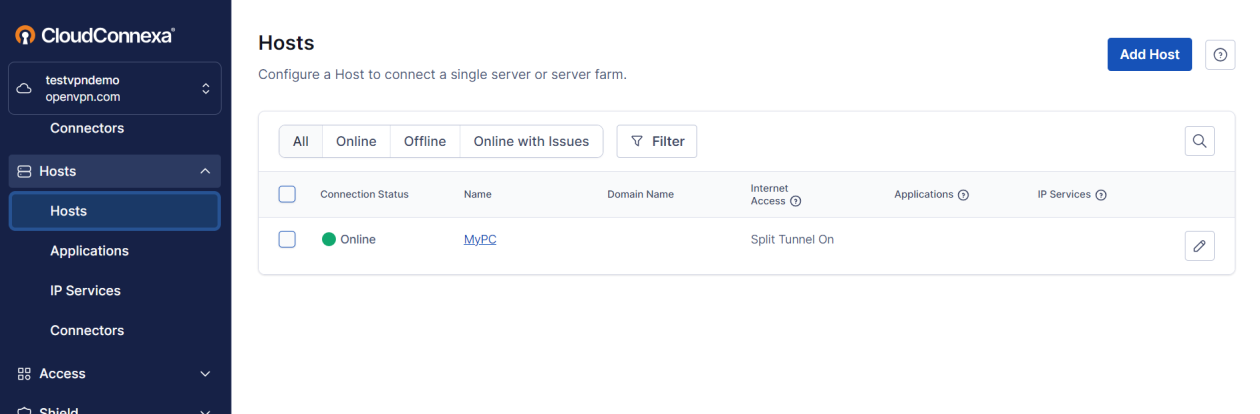Open the Filter options
This screenshot has height=414, width=1260.
point(657,141)
